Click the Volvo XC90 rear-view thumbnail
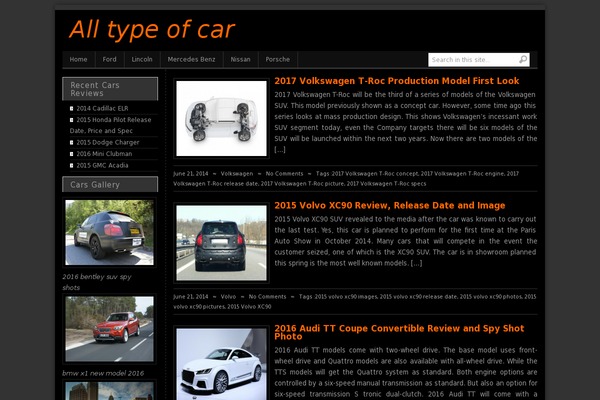 click(x=222, y=243)
